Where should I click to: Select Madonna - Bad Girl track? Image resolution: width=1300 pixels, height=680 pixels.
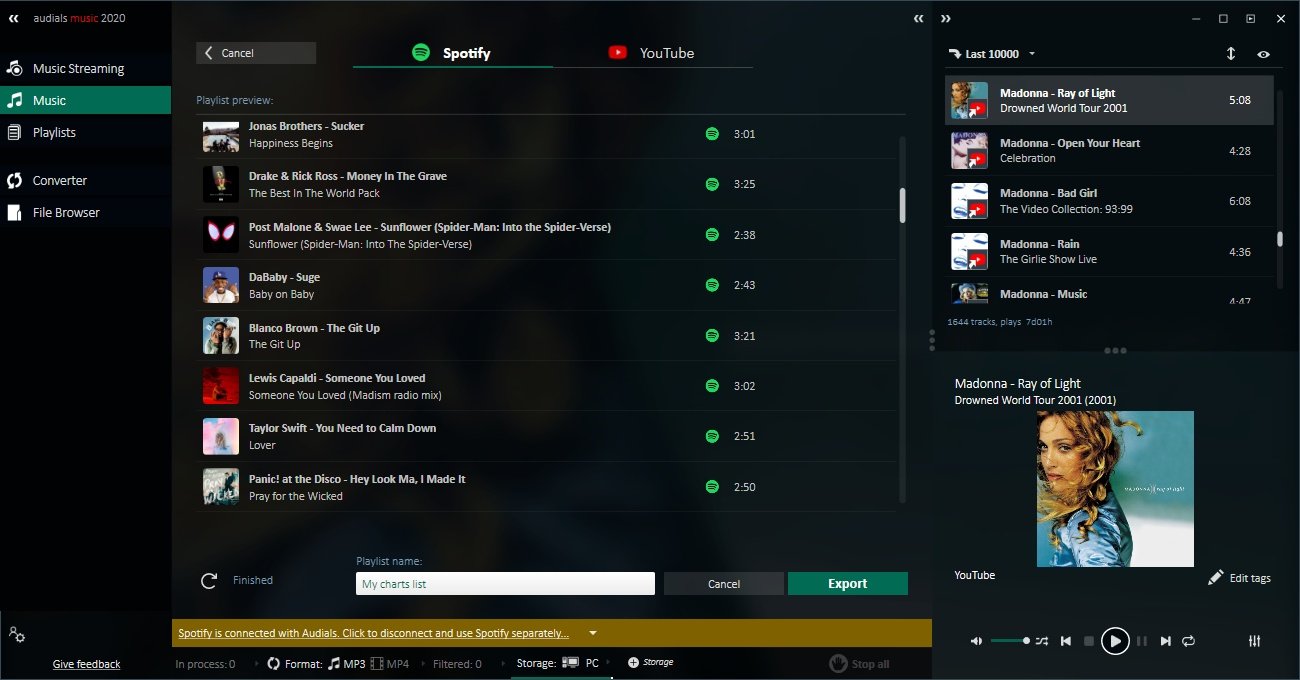[x=1109, y=201]
